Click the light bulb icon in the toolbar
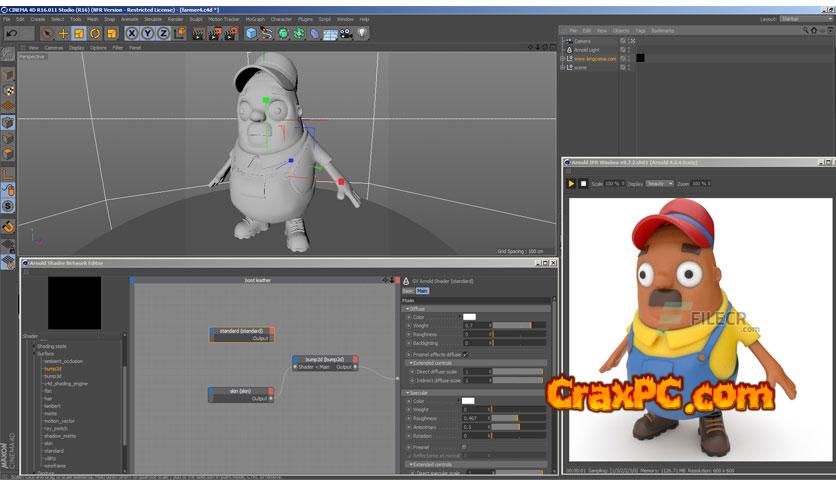 (362, 33)
